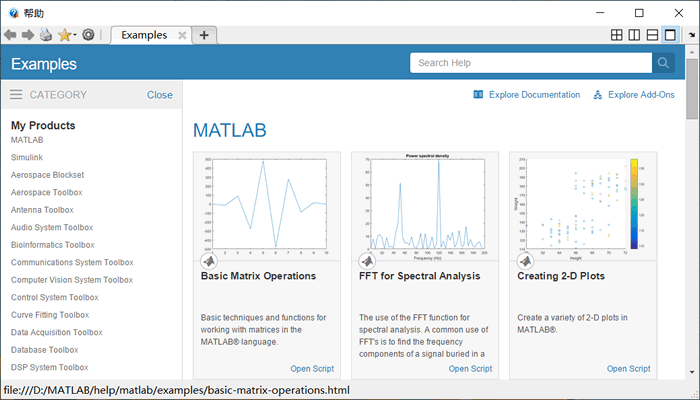Select Data Acquisition Toolbox category
700x400 pixels.
click(x=57, y=332)
